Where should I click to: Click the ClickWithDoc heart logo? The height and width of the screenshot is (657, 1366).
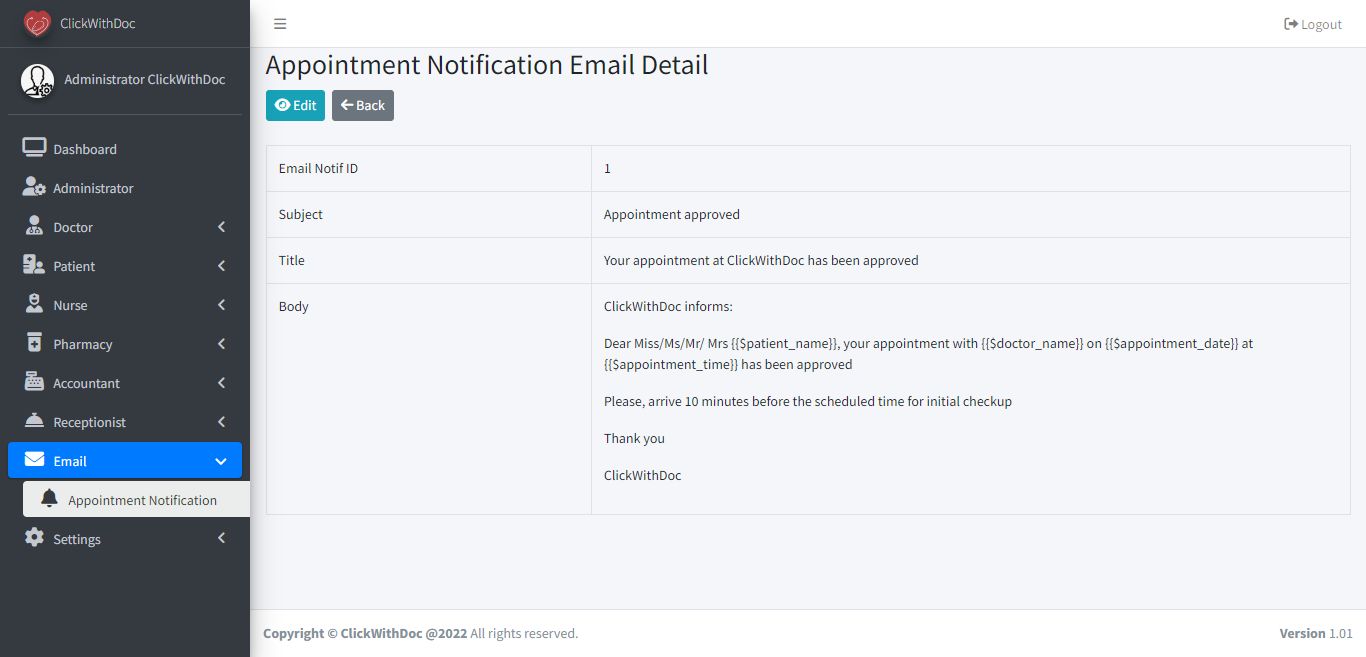pyautogui.click(x=37, y=23)
